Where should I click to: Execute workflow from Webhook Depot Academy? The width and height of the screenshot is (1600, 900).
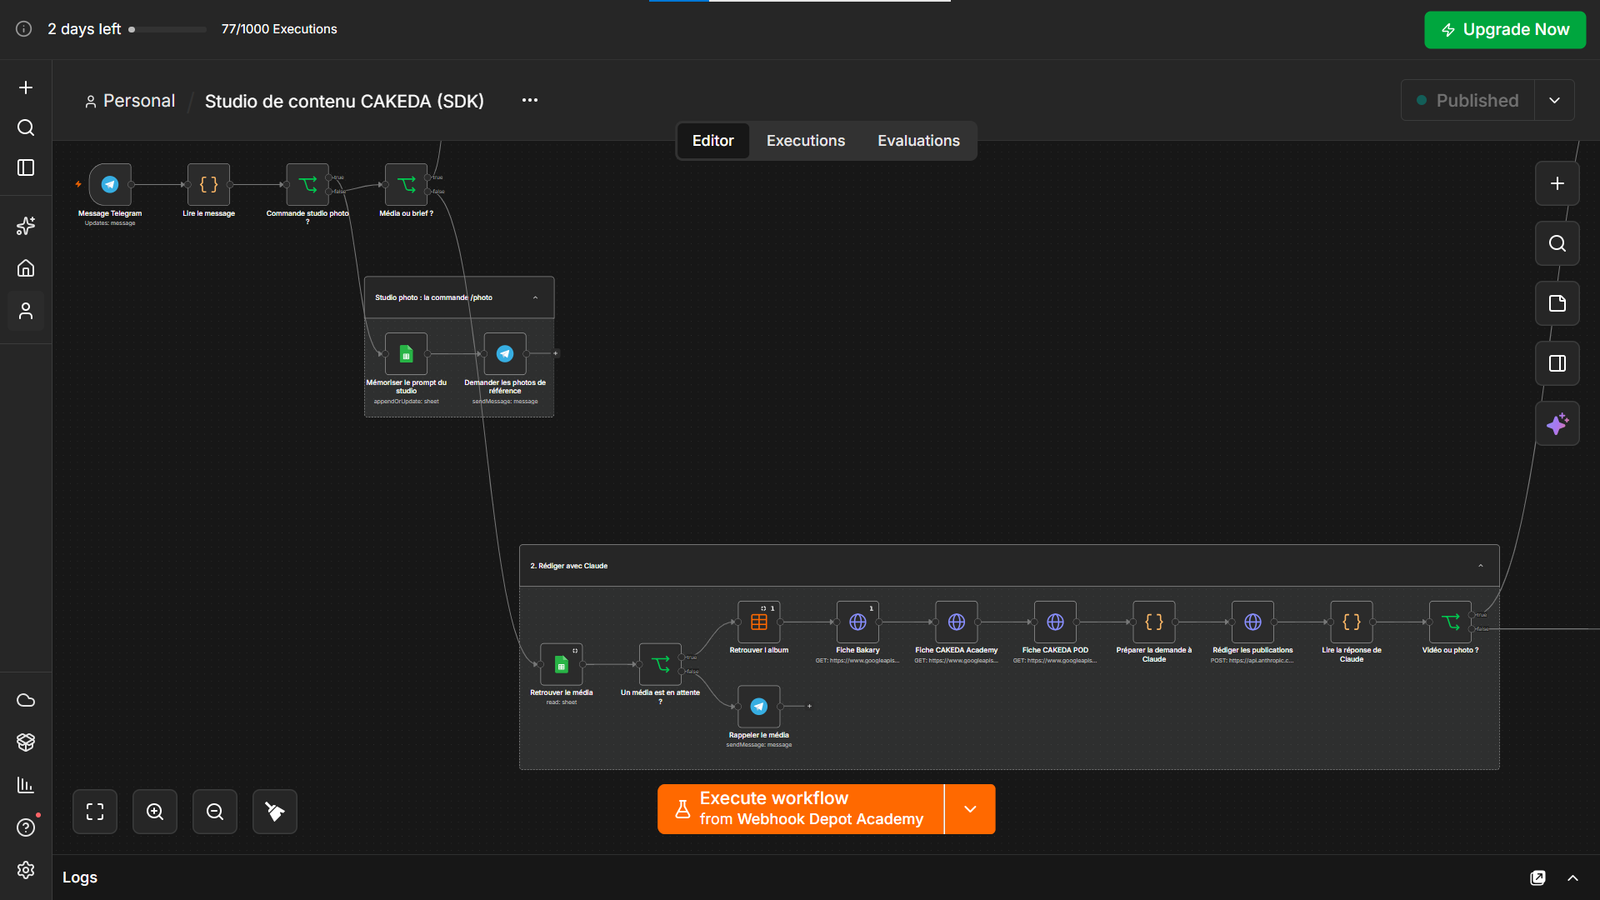point(801,809)
